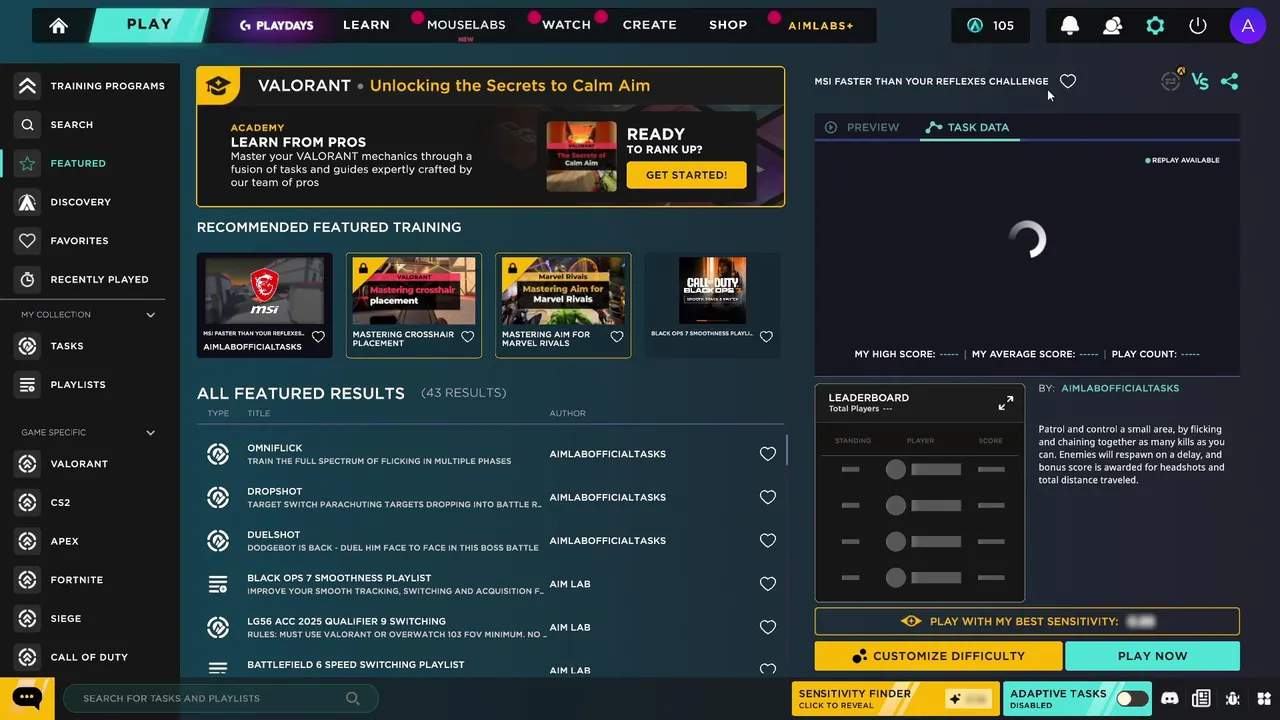Click Customize Difficulty

click(x=938, y=656)
